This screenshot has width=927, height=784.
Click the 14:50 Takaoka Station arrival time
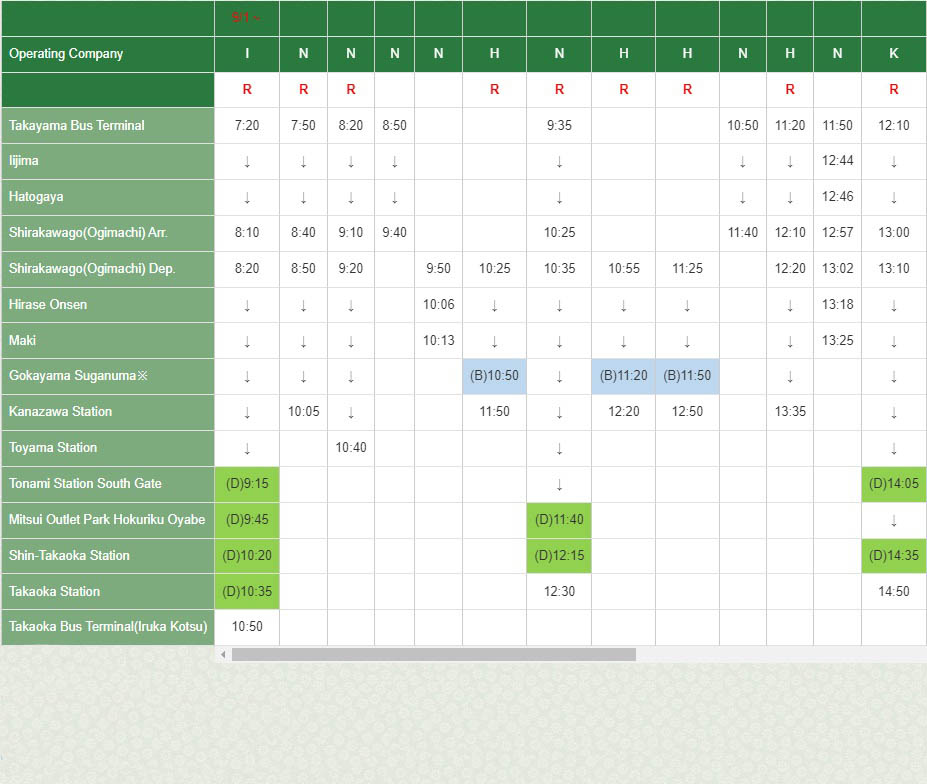coord(893,592)
